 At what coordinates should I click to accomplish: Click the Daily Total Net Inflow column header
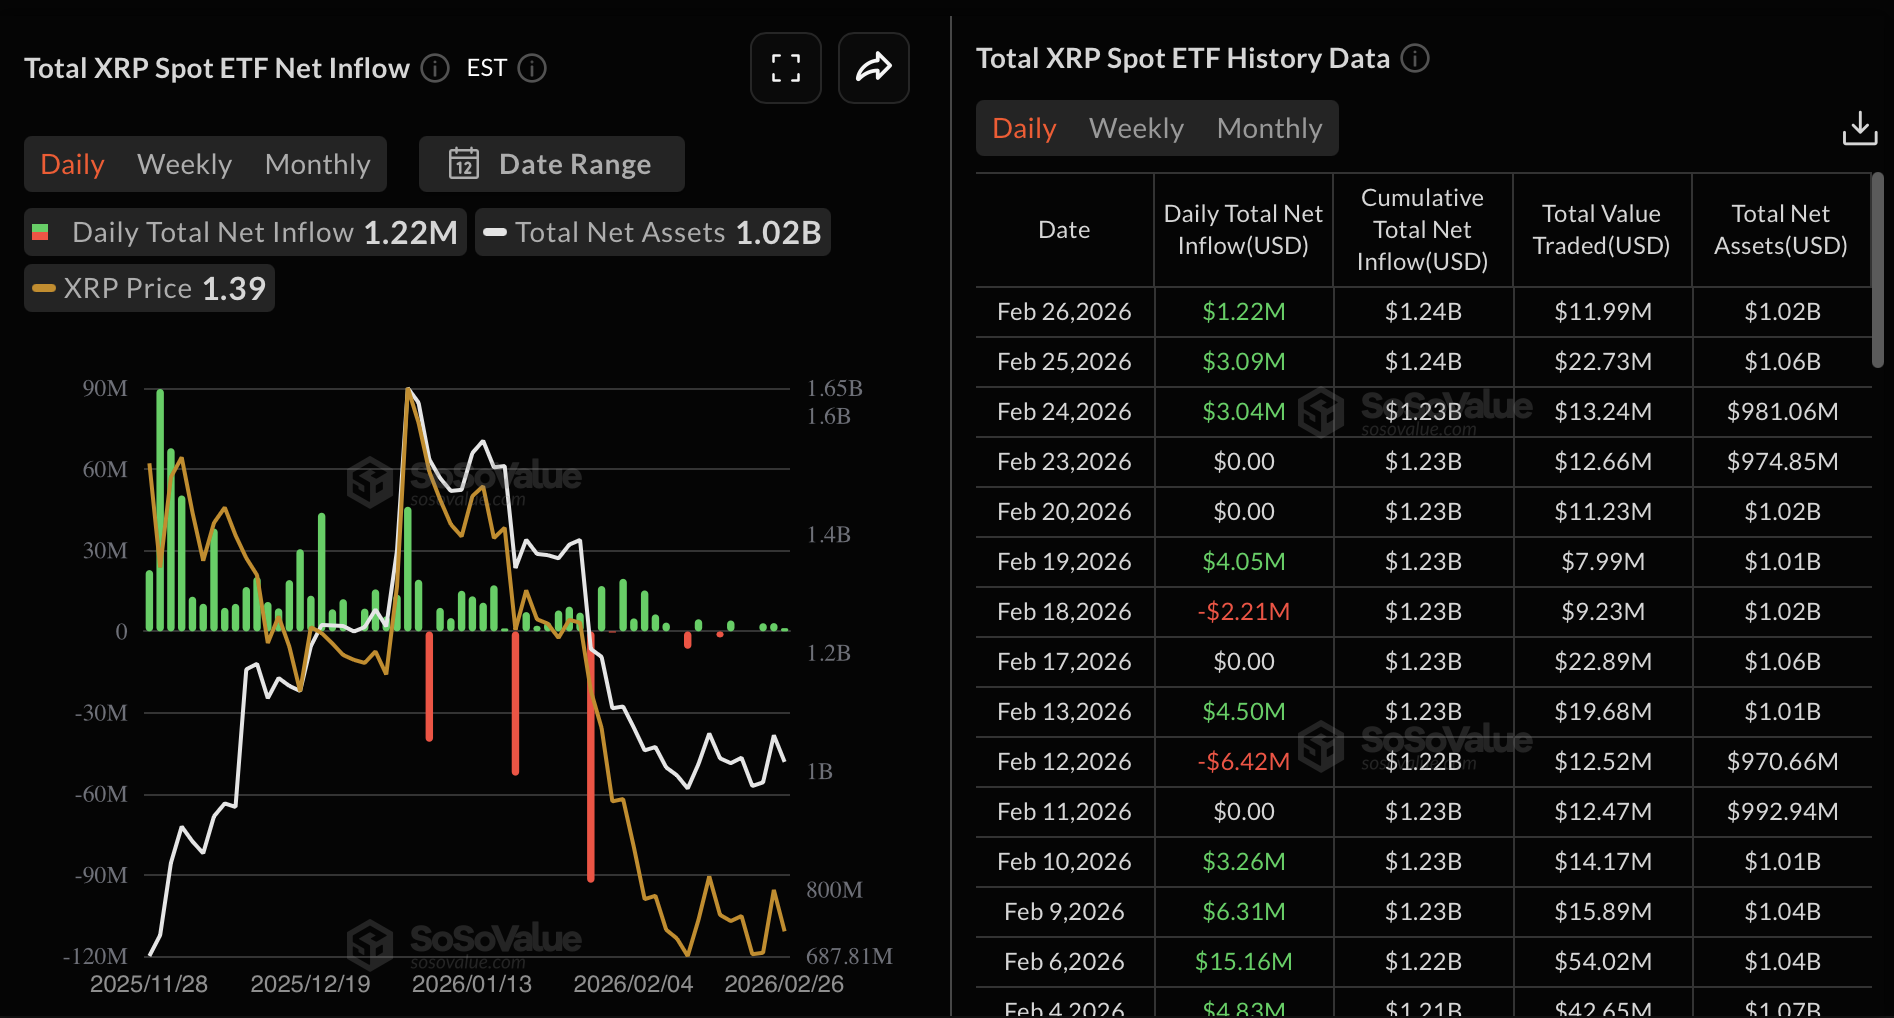tap(1243, 230)
